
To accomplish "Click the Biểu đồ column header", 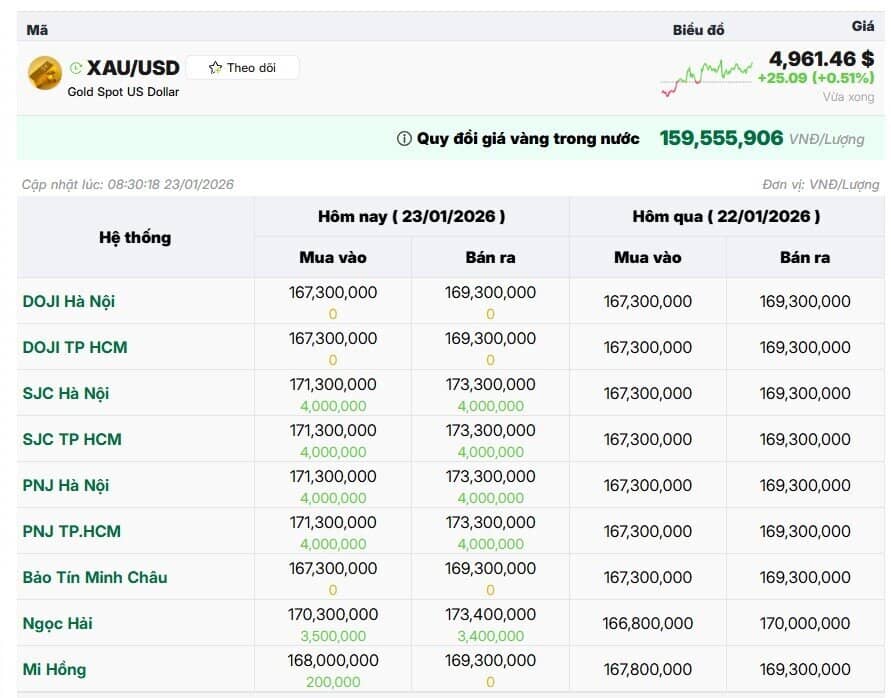I will [x=698, y=30].
